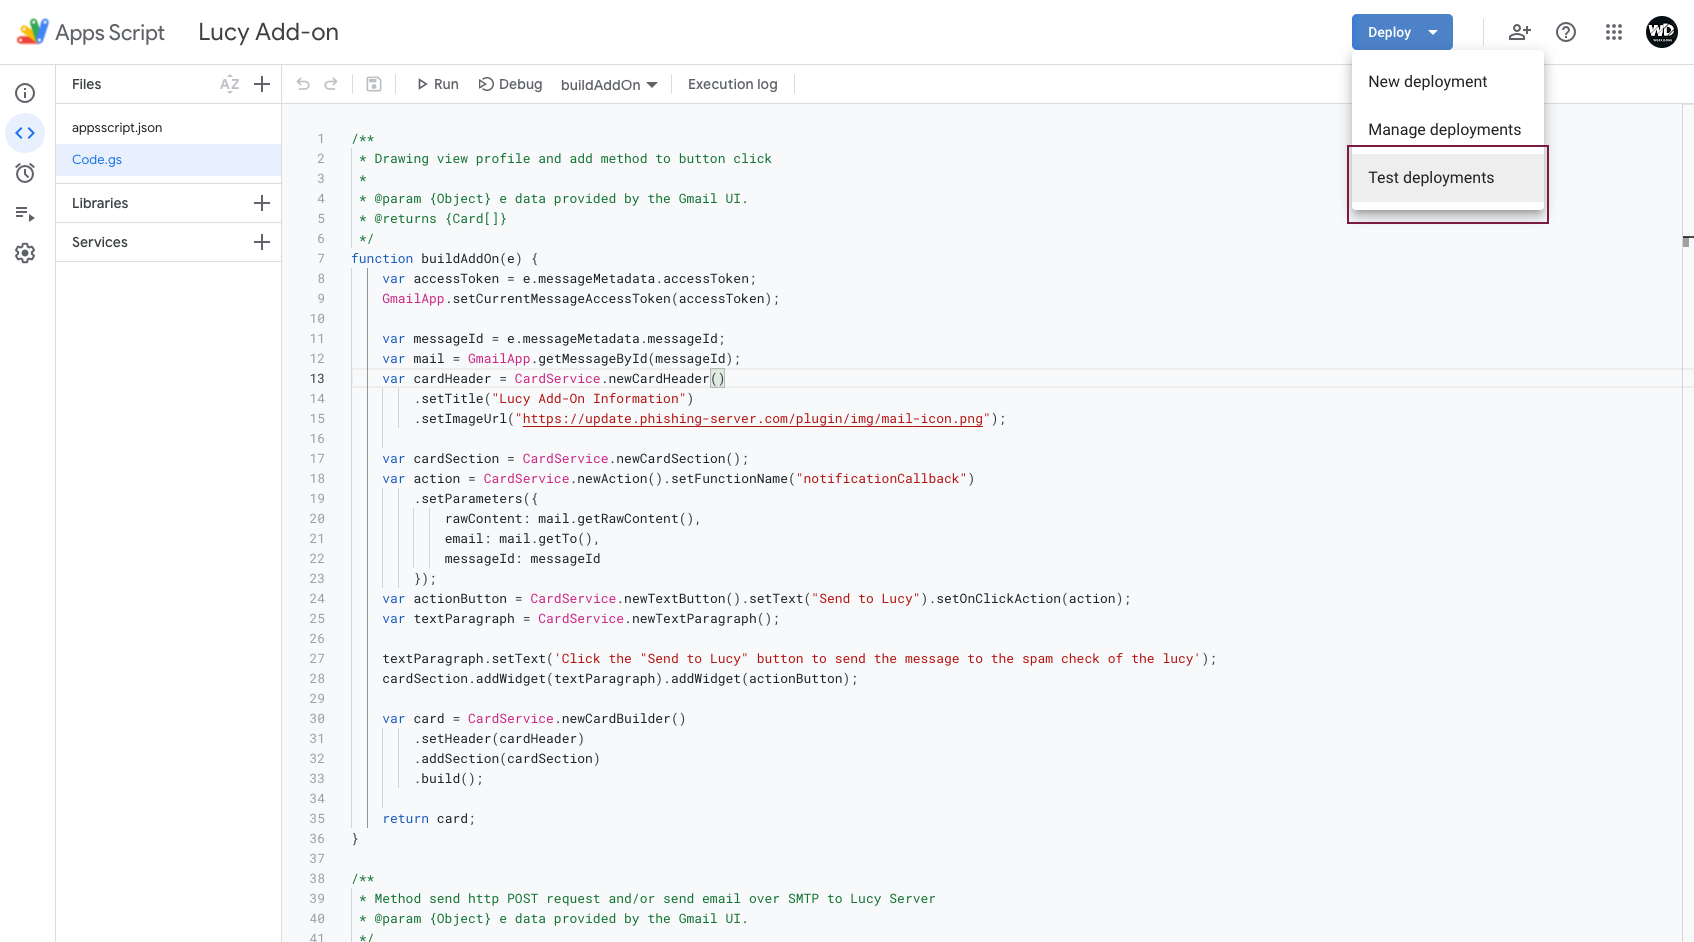Open Project Settings gear icon
This screenshot has height=942, width=1694.
click(x=25, y=253)
